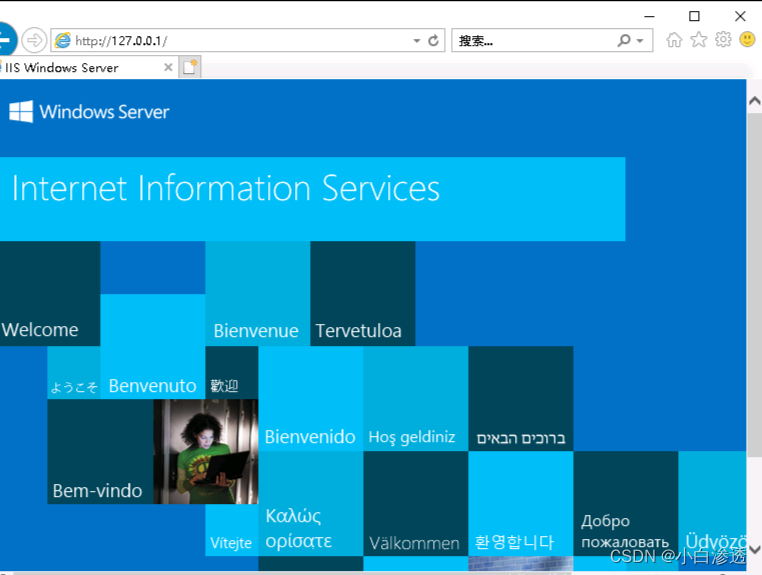762x575 pixels.
Task: Click the search magnifier icon
Action: point(624,40)
